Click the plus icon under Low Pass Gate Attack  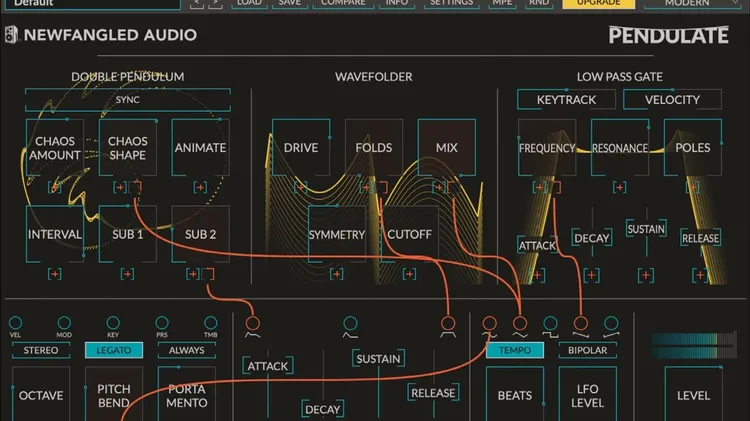coord(537,275)
